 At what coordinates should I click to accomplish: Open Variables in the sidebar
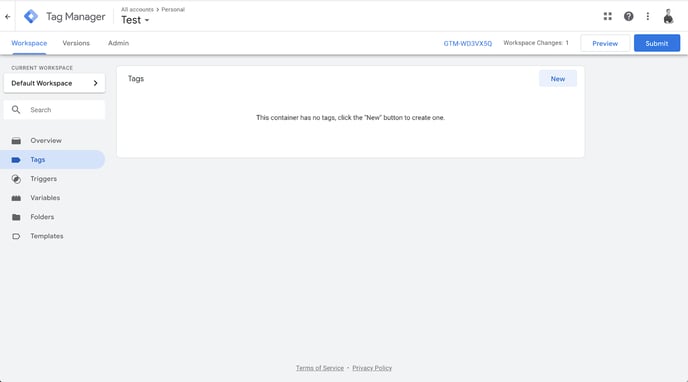[x=53, y=198]
